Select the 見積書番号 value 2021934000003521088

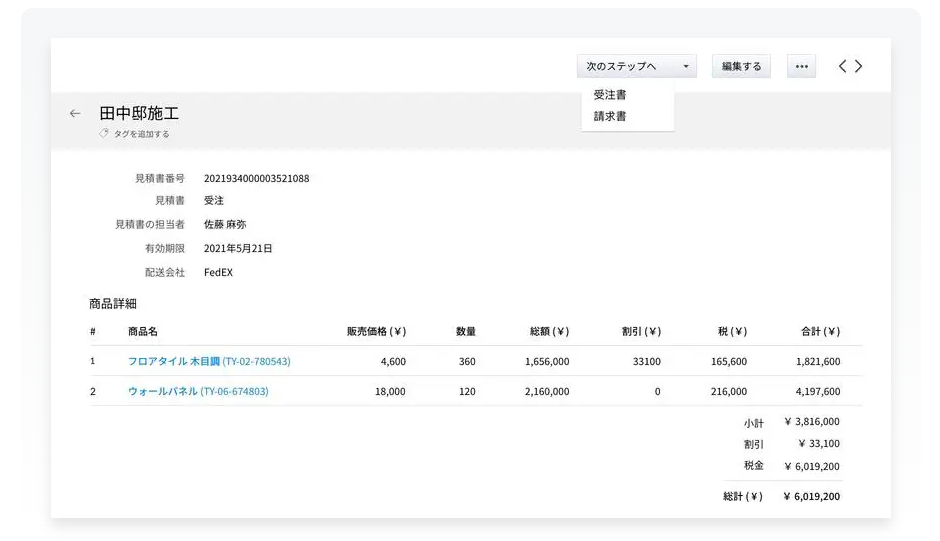(x=256, y=178)
